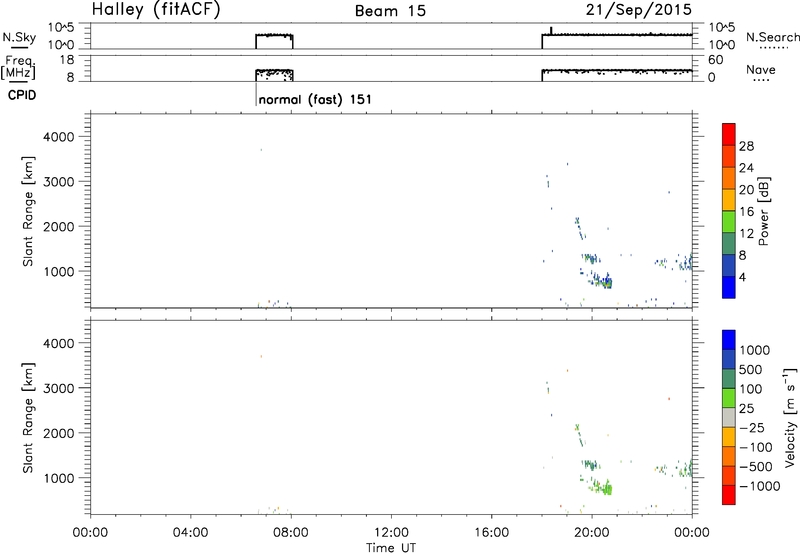Click the '04:00' time tick label
This screenshot has height=554, width=800.
190,533
